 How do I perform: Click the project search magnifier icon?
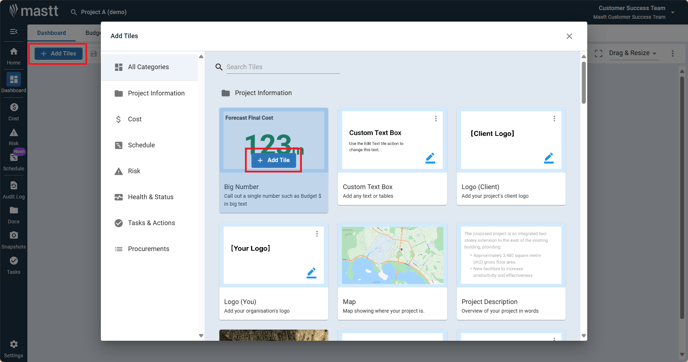[x=74, y=12]
